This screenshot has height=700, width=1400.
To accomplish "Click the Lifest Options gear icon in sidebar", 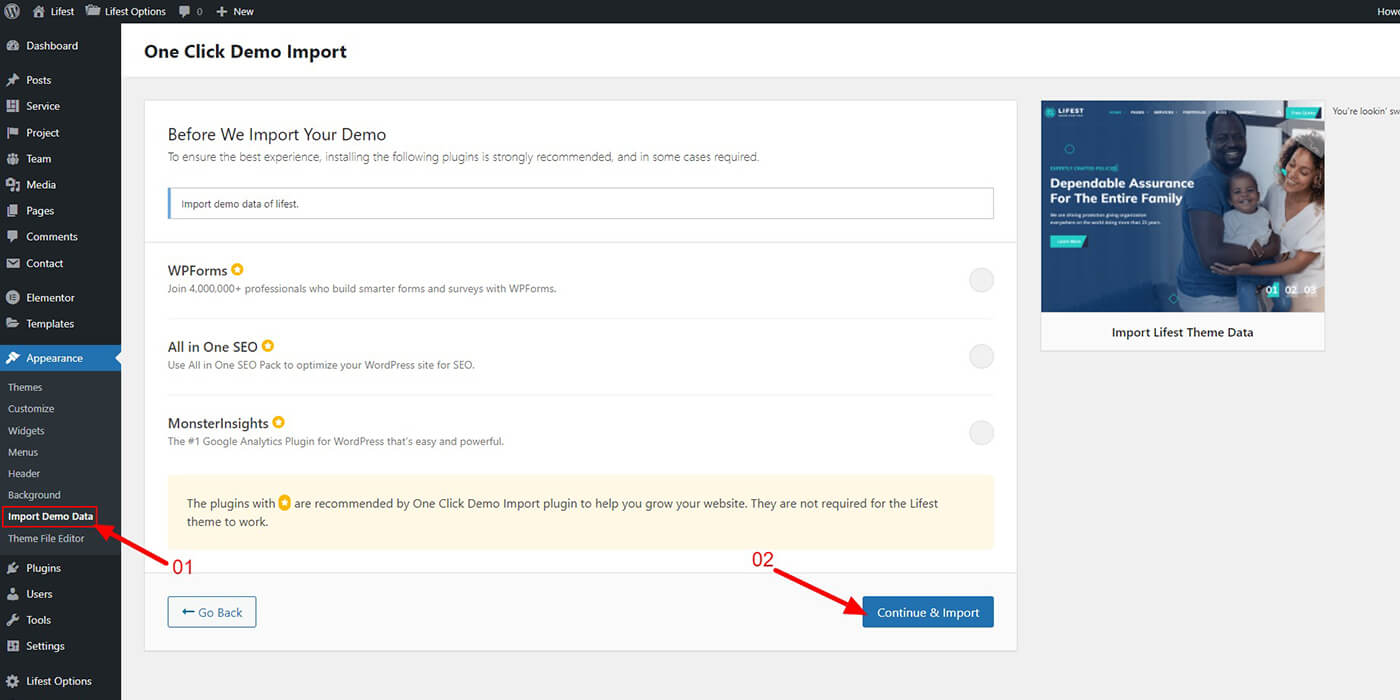I will click(13, 681).
